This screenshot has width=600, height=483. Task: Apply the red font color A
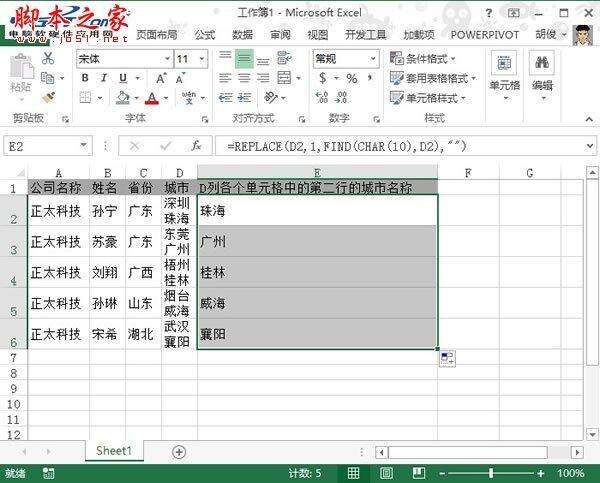(x=152, y=98)
